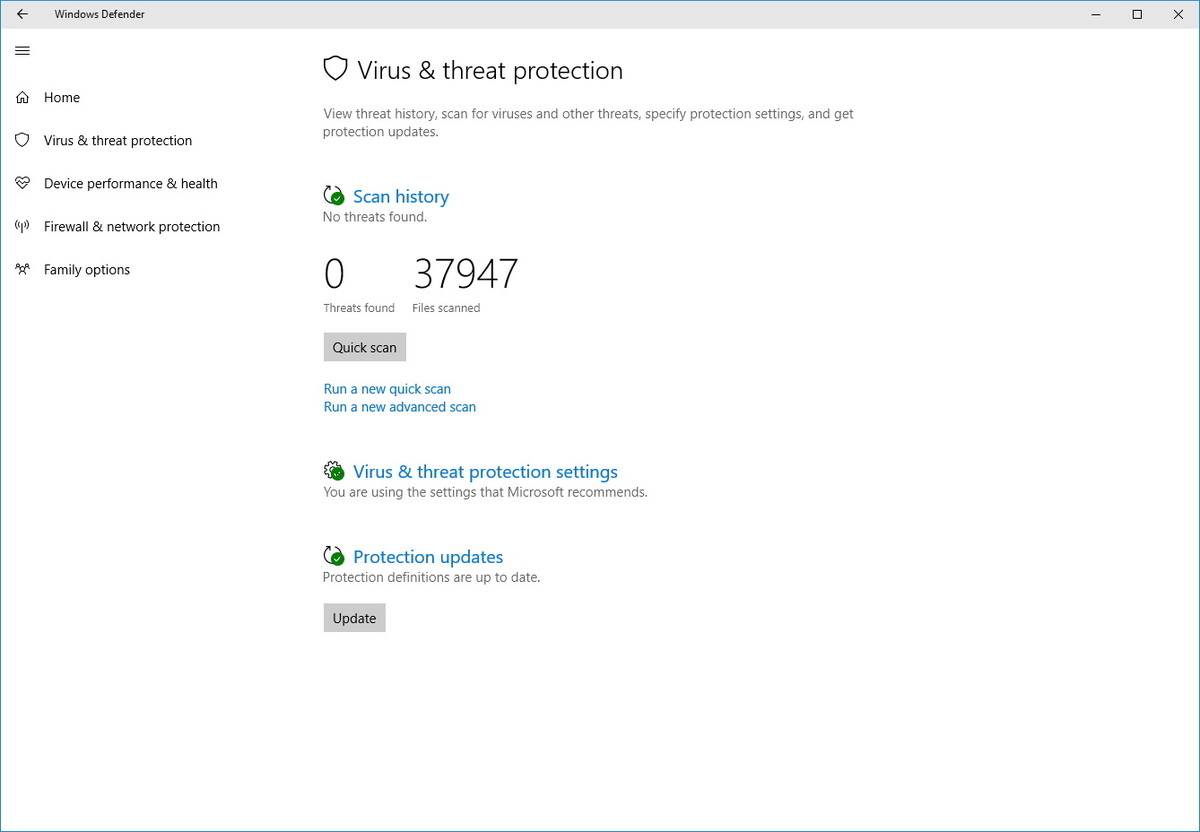Click the Protection updates shield icon
The image size is (1200, 832).
point(334,556)
